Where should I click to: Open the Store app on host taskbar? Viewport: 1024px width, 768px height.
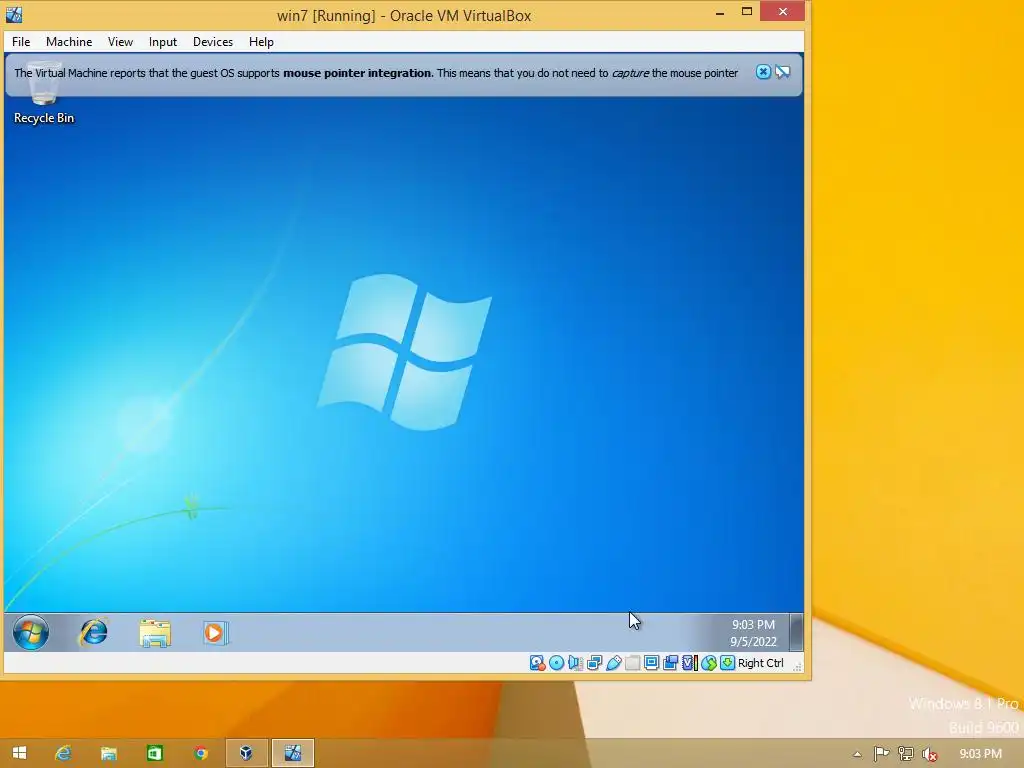155,753
